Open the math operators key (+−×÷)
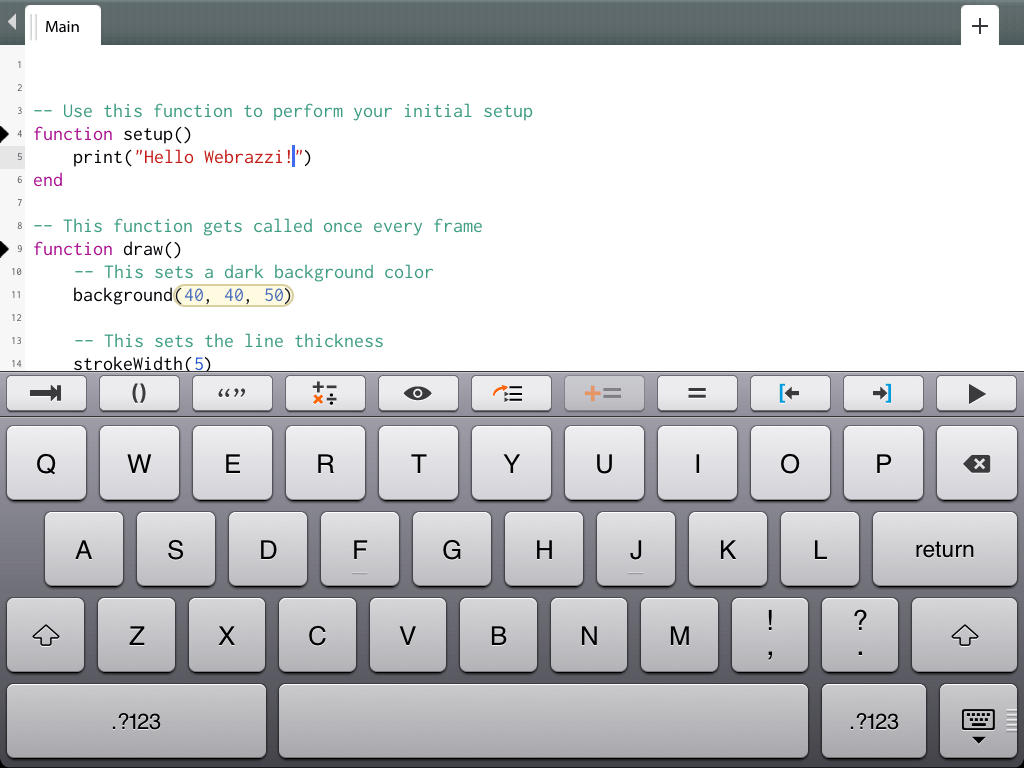This screenshot has width=1024, height=768. pos(325,393)
